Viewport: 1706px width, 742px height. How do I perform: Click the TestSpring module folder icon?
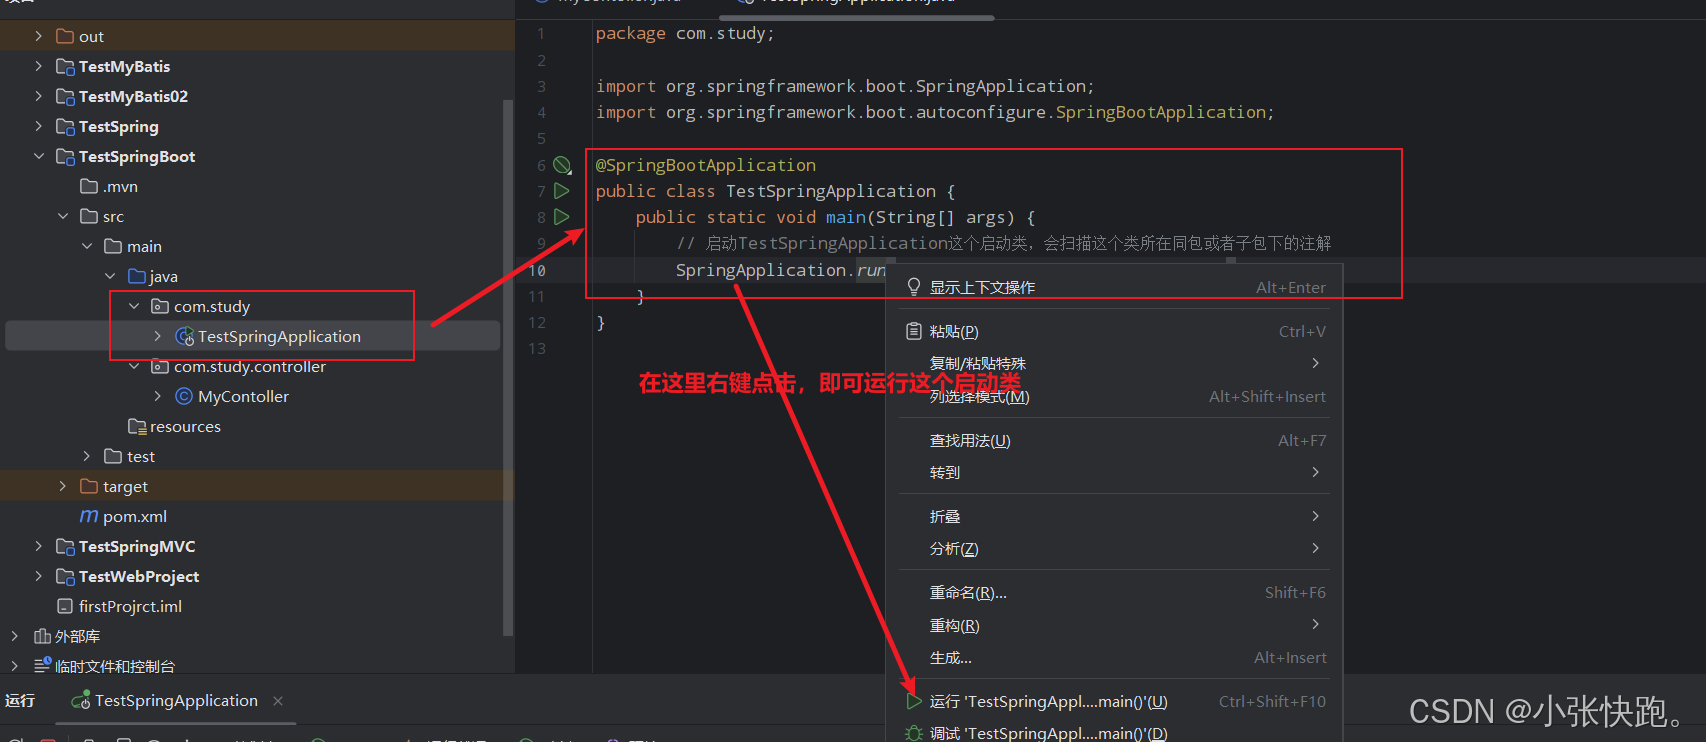click(x=65, y=127)
